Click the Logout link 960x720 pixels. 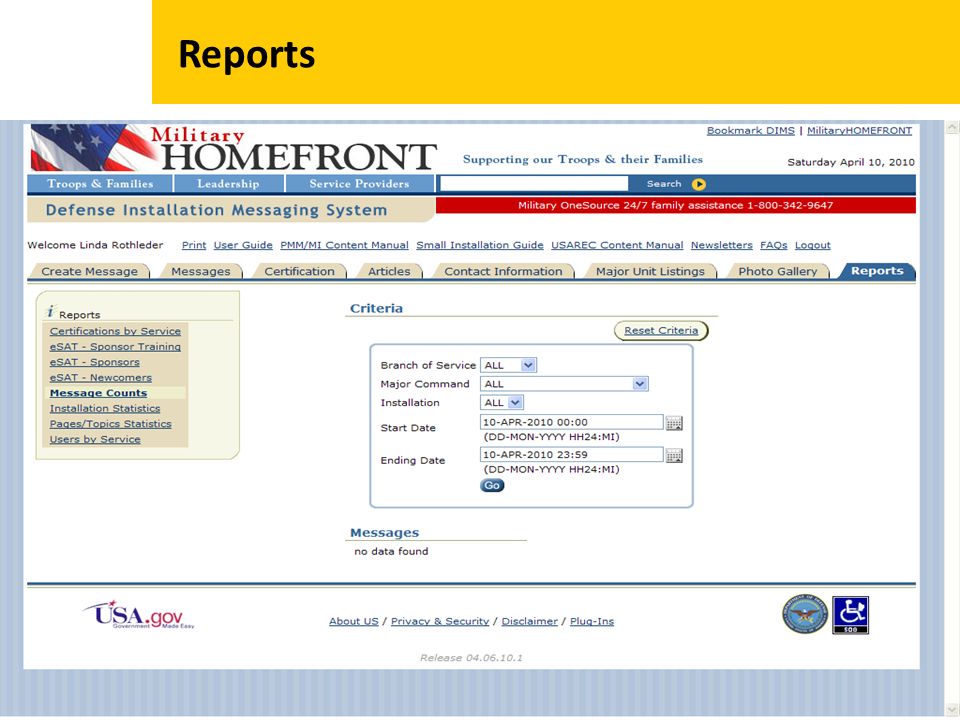[x=812, y=245]
